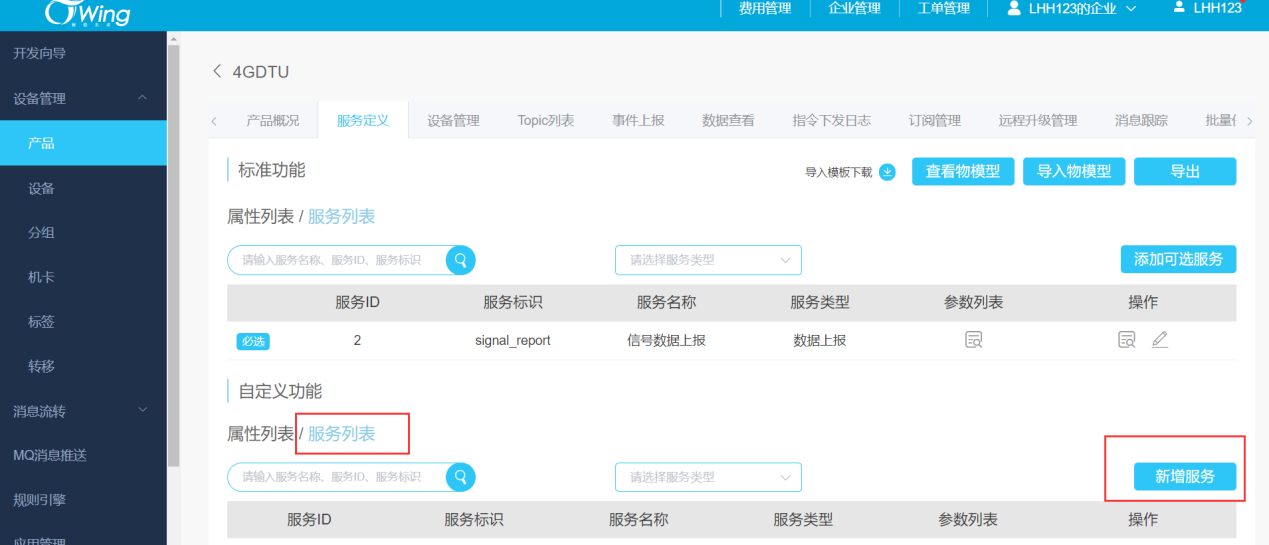This screenshot has height=545, width=1269.
Task: Collapse the 设备管理 sidebar menu
Action: (x=142, y=98)
